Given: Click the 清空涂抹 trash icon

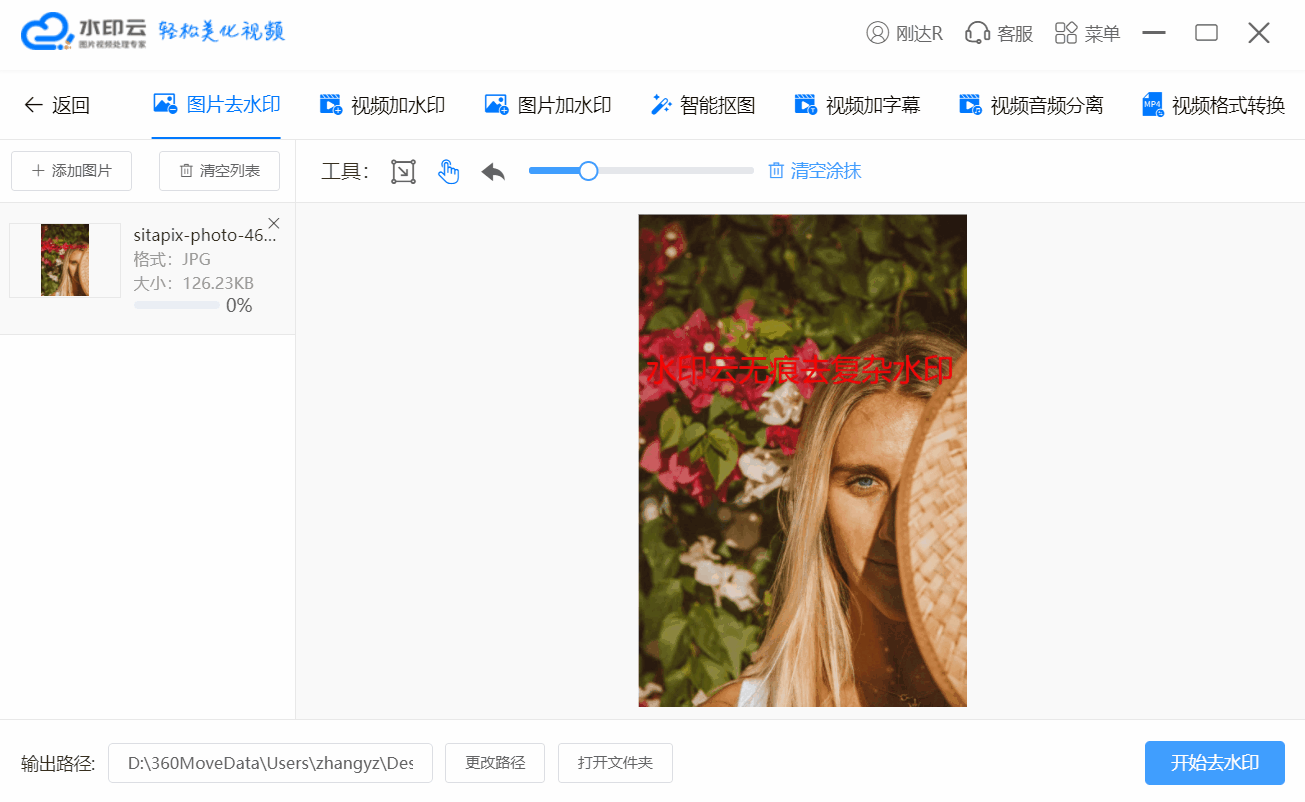Looking at the screenshot, I should tap(776, 171).
